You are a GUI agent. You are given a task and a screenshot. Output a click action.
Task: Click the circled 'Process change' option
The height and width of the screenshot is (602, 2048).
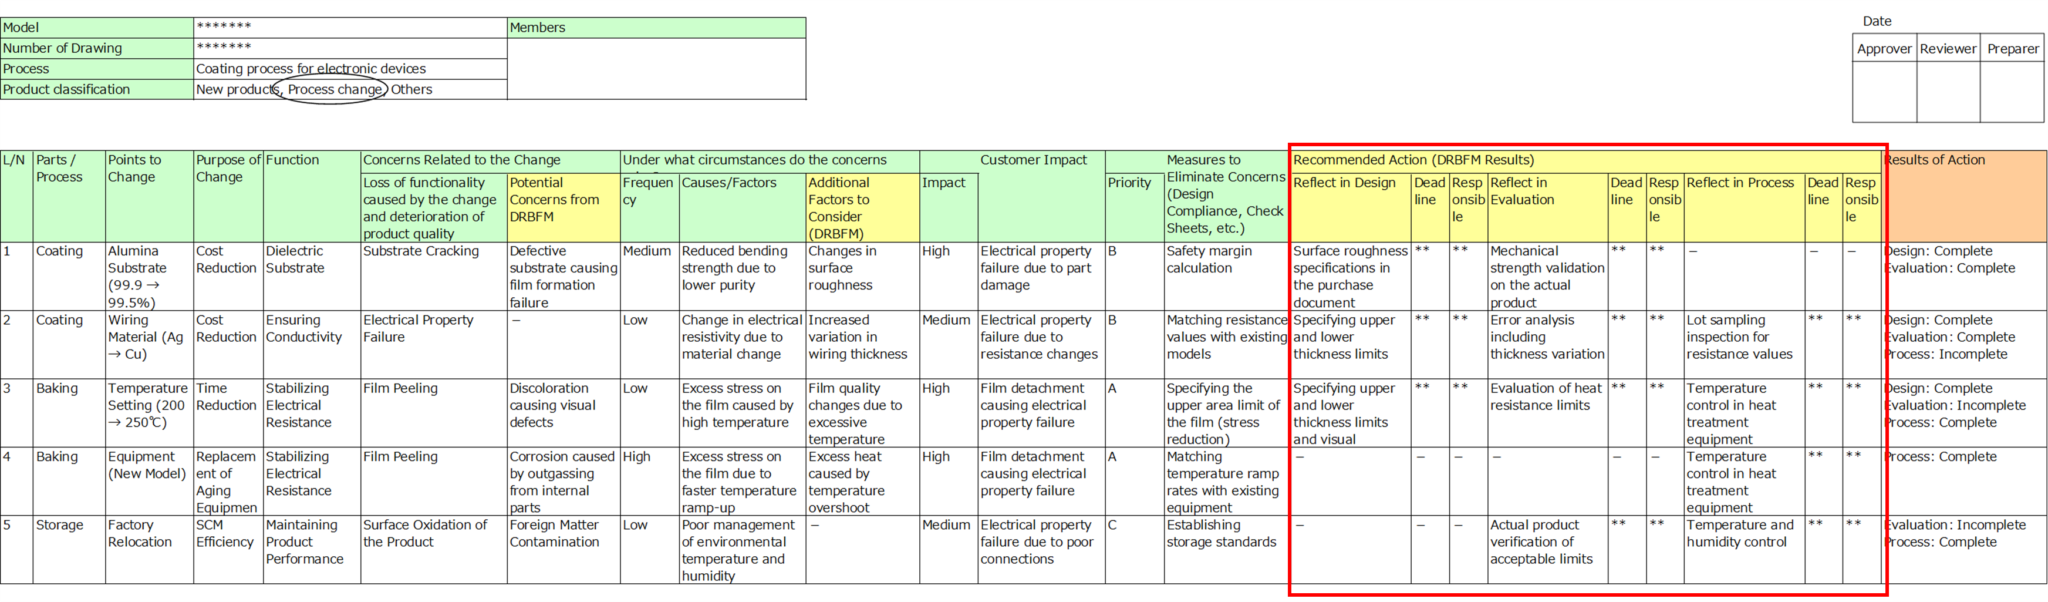point(334,90)
